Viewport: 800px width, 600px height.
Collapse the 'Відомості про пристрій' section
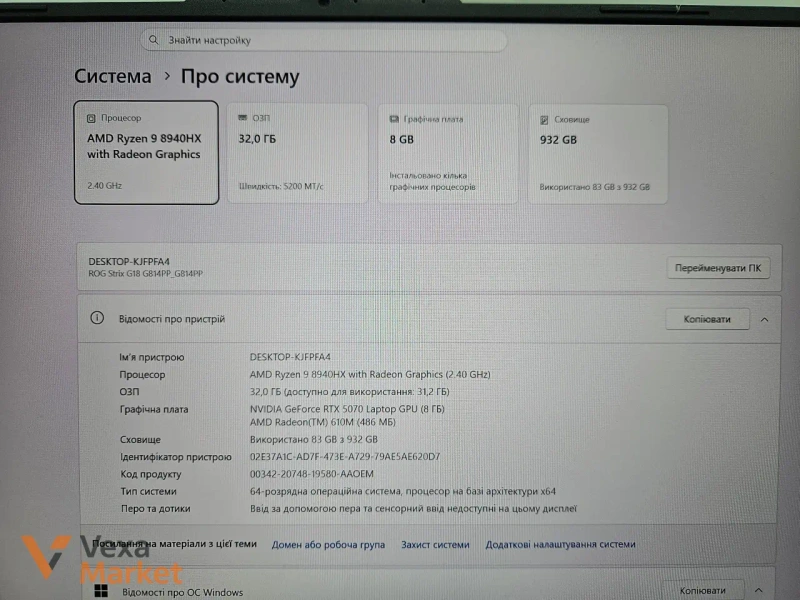(x=764, y=320)
